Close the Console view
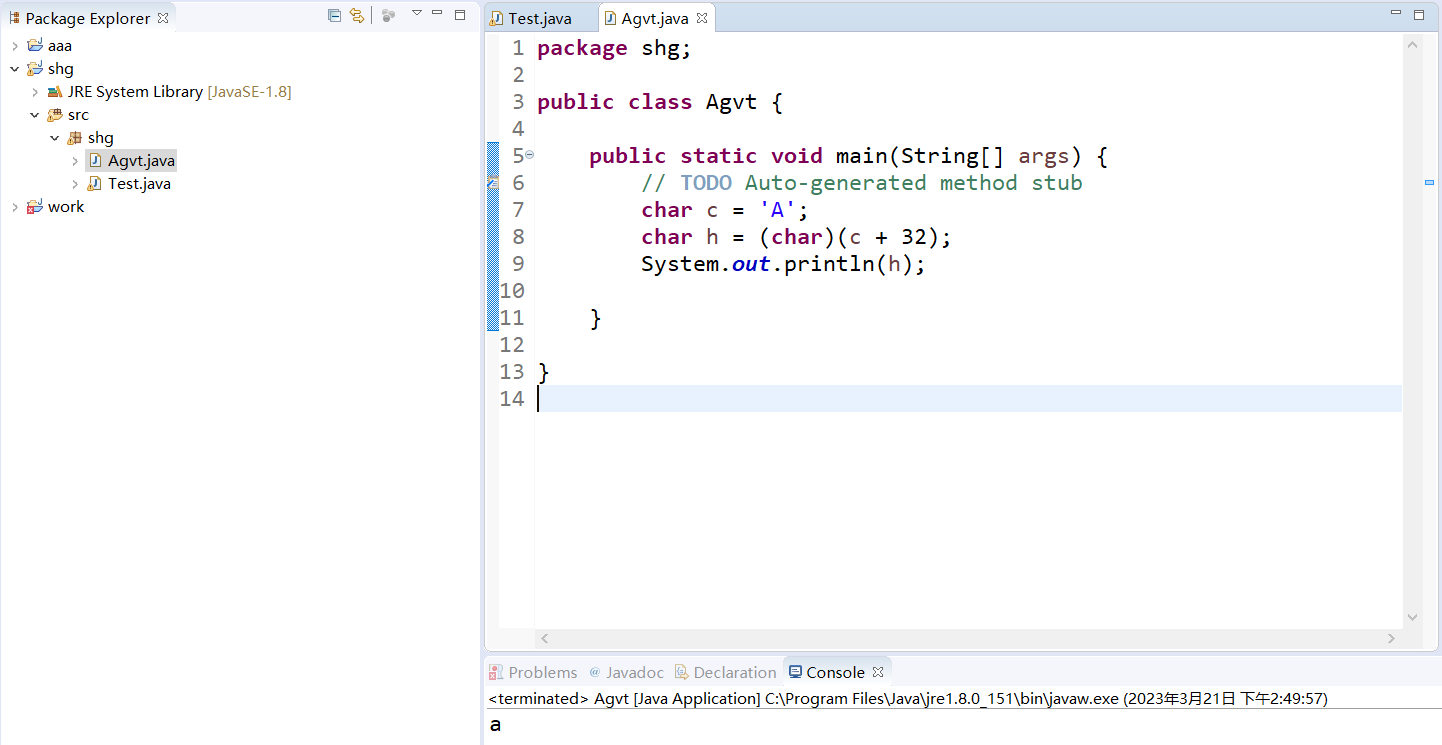Image resolution: width=1442 pixels, height=745 pixels. click(878, 672)
